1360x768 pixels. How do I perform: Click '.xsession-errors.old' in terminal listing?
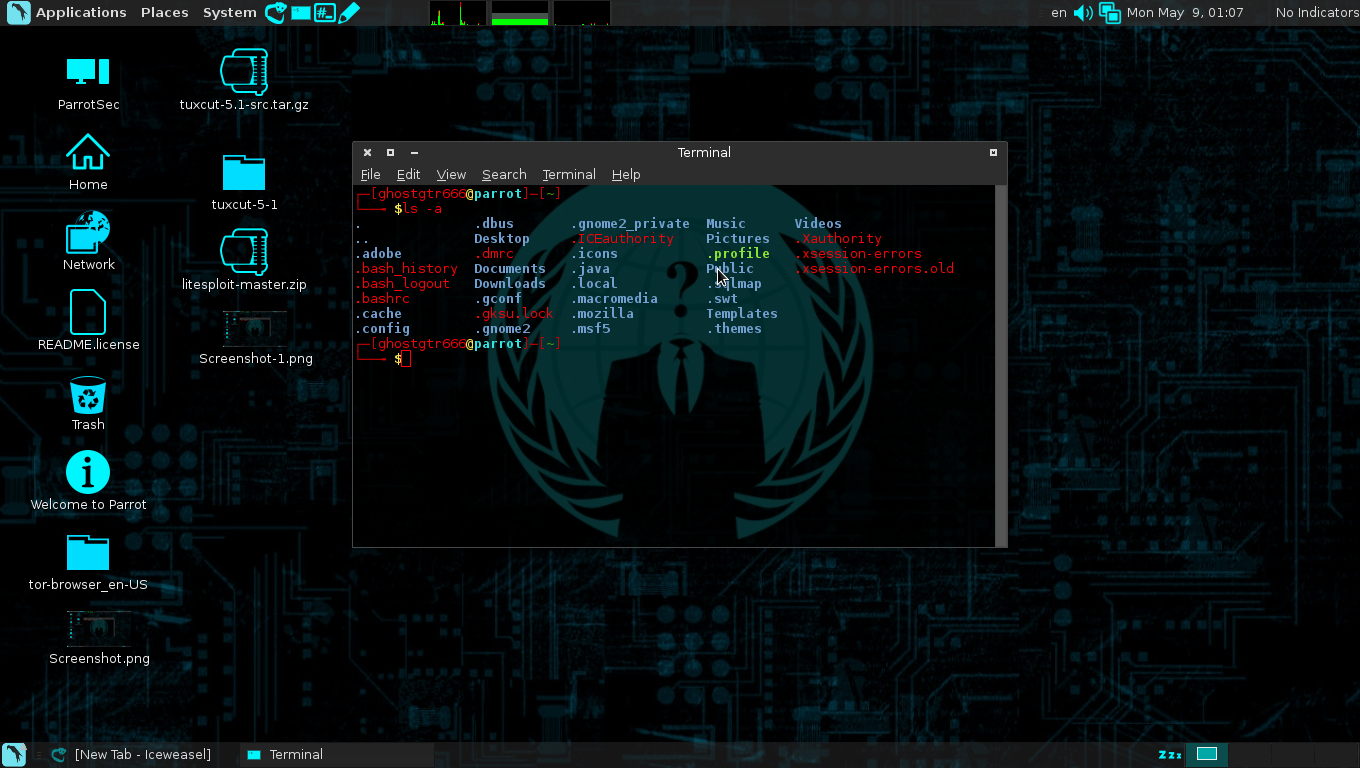874,269
